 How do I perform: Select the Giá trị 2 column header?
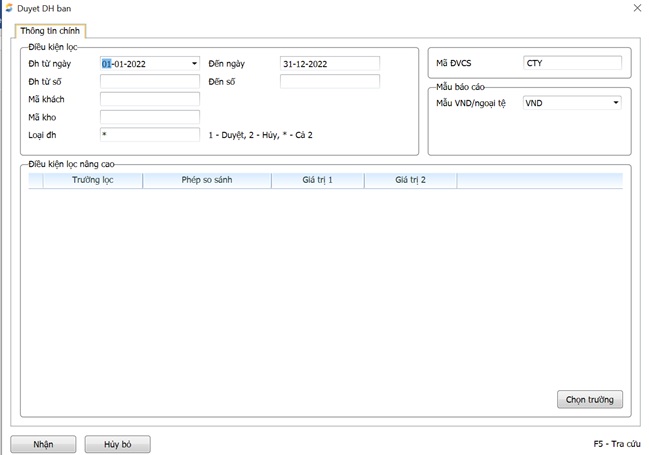(410, 181)
